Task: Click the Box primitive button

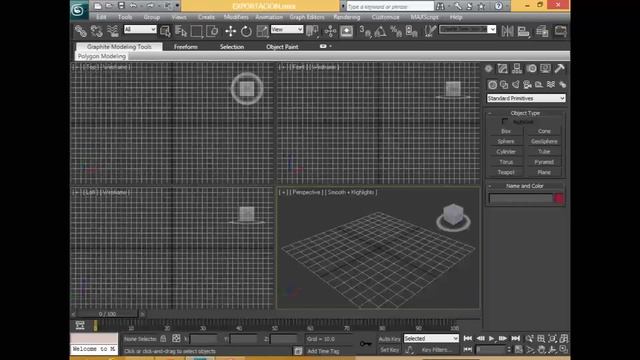Action: pyautogui.click(x=506, y=131)
